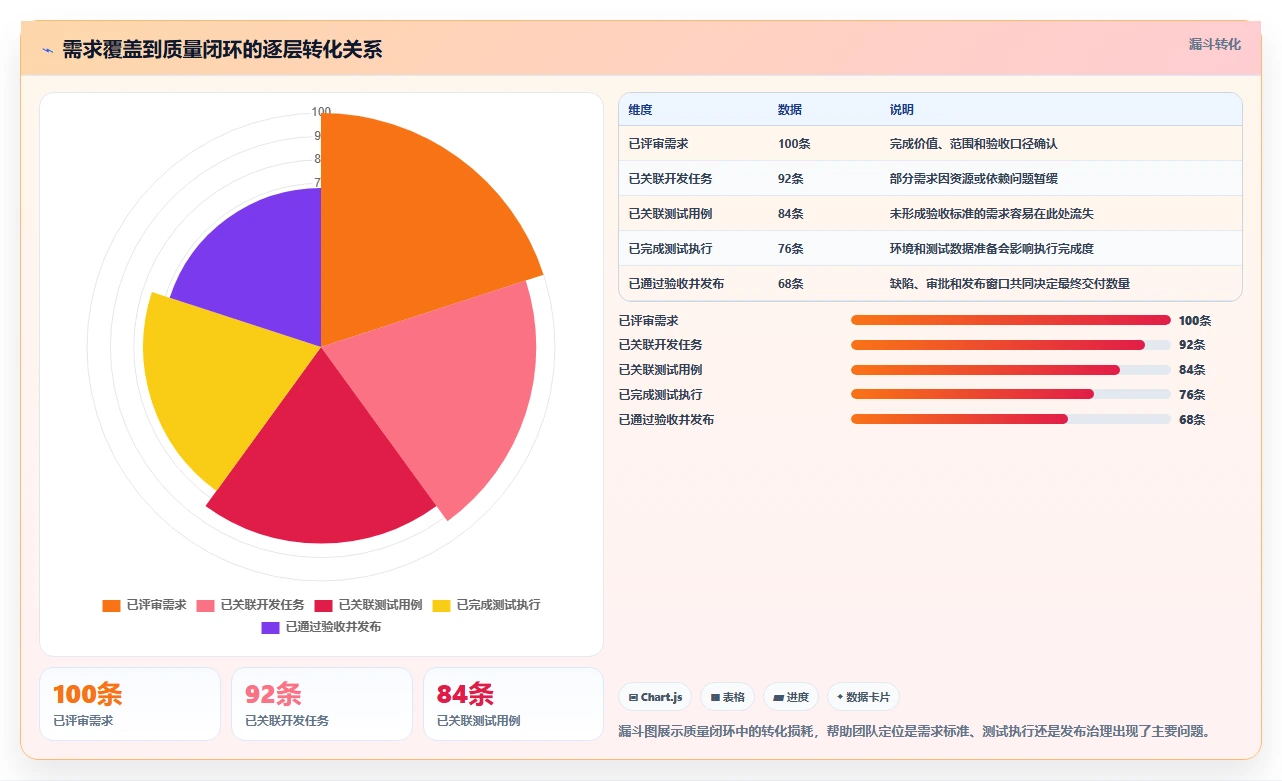Toggle 已完成测试执行 legend entry in chart
The image size is (1282, 781).
pyautogui.click(x=487, y=605)
